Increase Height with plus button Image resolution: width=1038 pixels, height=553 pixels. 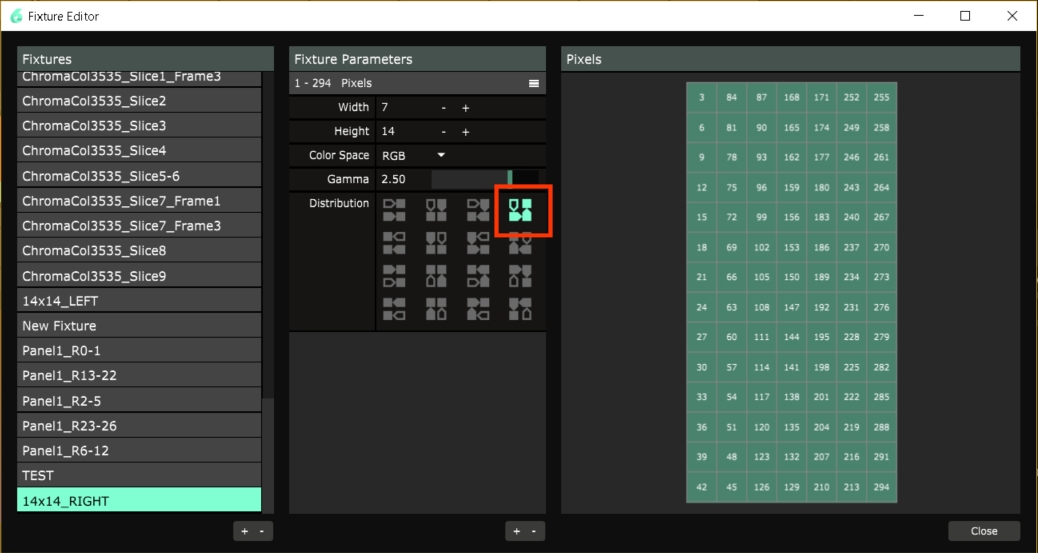465,132
